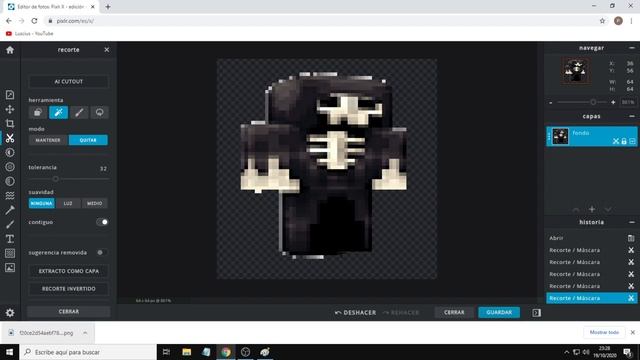Click GUARDAR to save
The height and width of the screenshot is (360, 640).
click(499, 312)
